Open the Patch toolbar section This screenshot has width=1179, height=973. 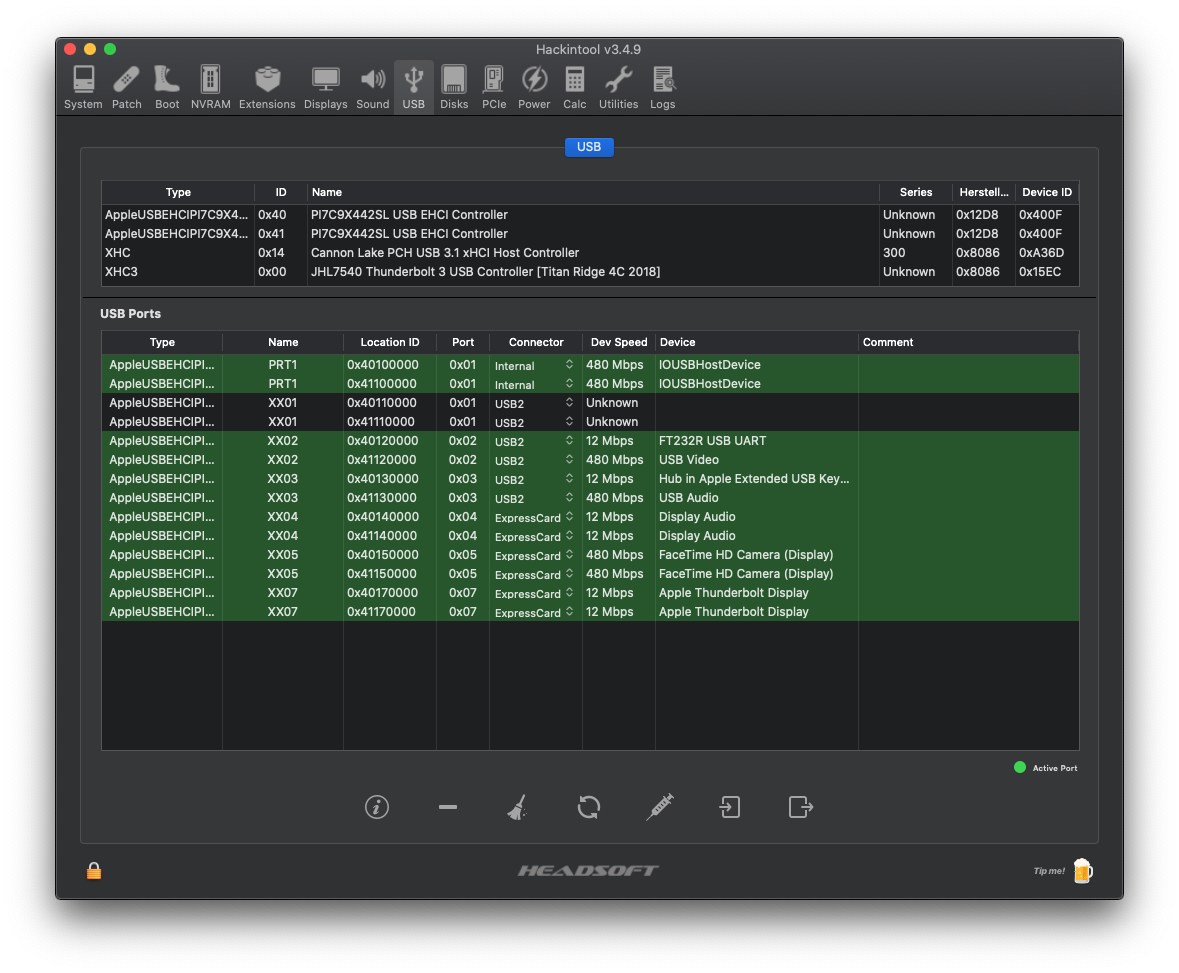[127, 88]
